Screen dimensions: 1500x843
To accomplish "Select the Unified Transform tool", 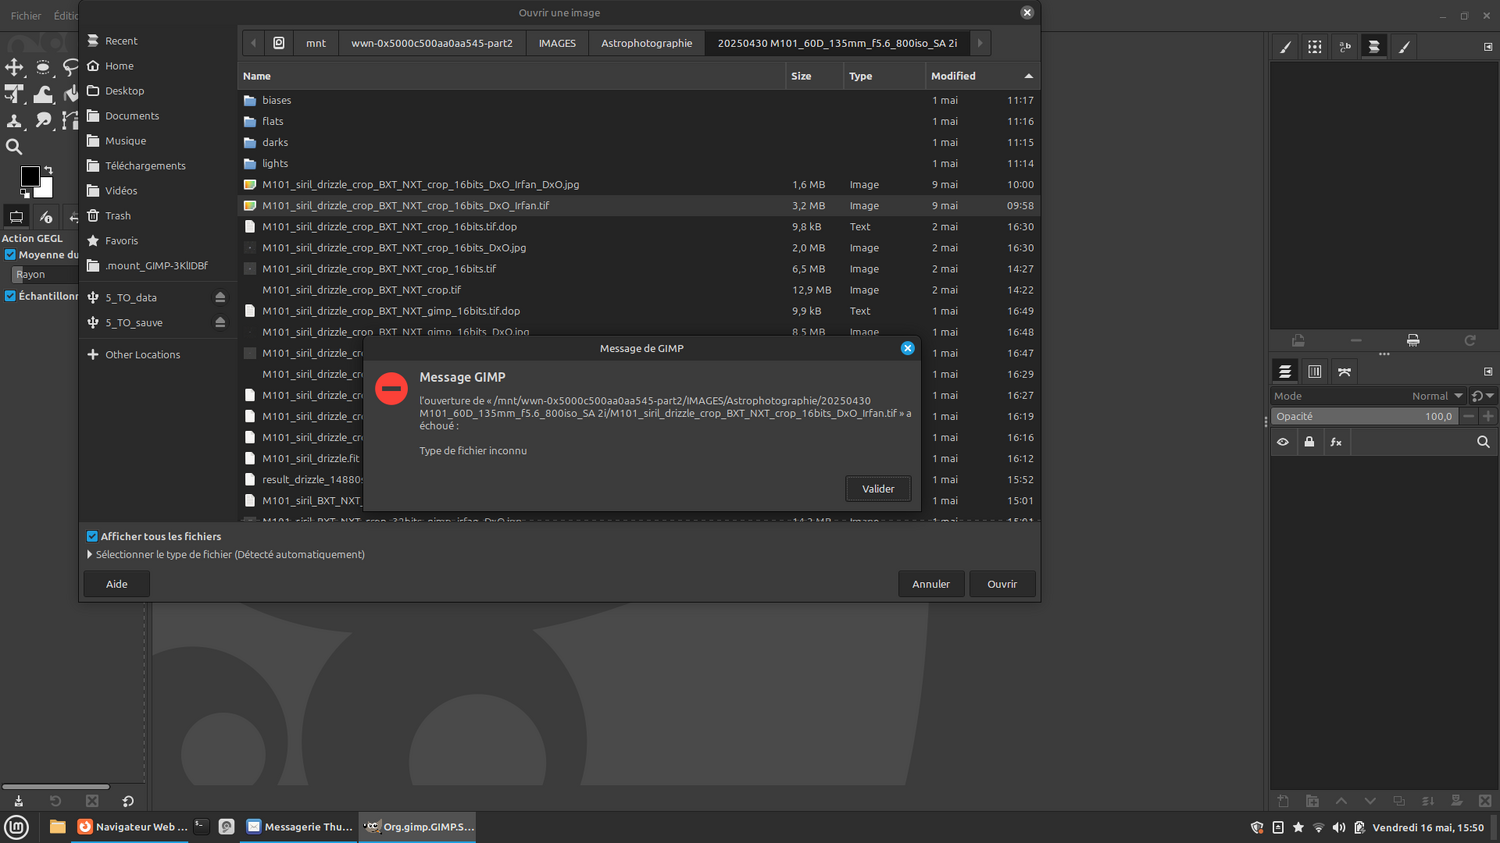I will tap(14, 94).
